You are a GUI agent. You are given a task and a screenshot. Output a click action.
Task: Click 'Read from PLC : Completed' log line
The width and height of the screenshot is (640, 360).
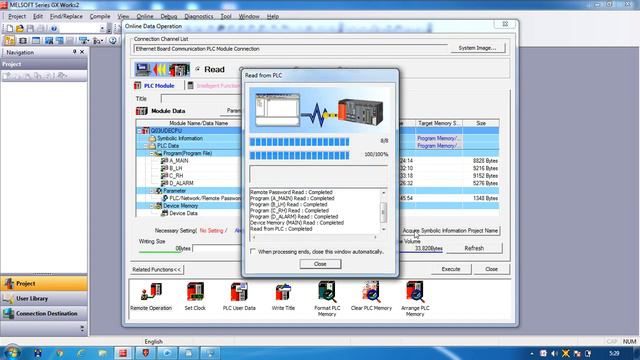pos(281,229)
